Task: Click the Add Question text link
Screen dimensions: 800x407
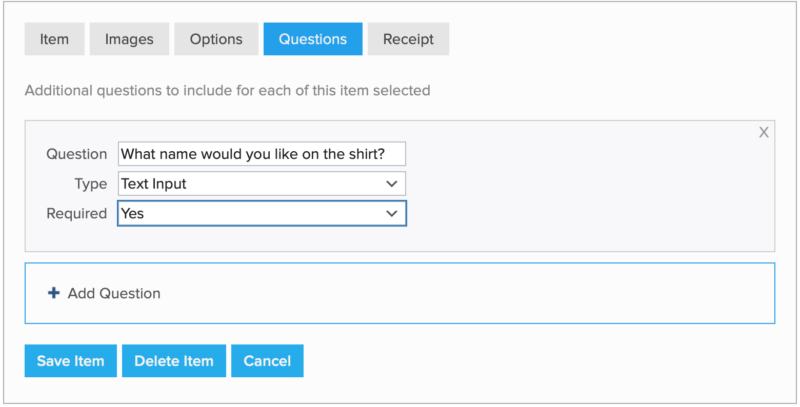Action: click(x=114, y=293)
